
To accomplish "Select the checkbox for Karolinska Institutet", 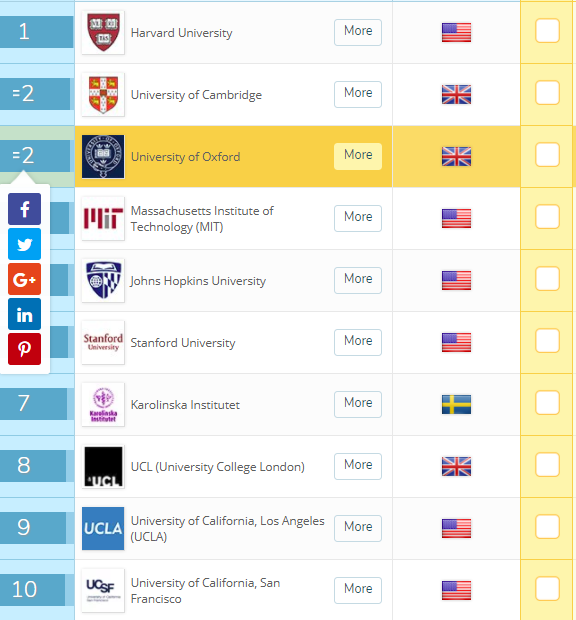I will [547, 403].
